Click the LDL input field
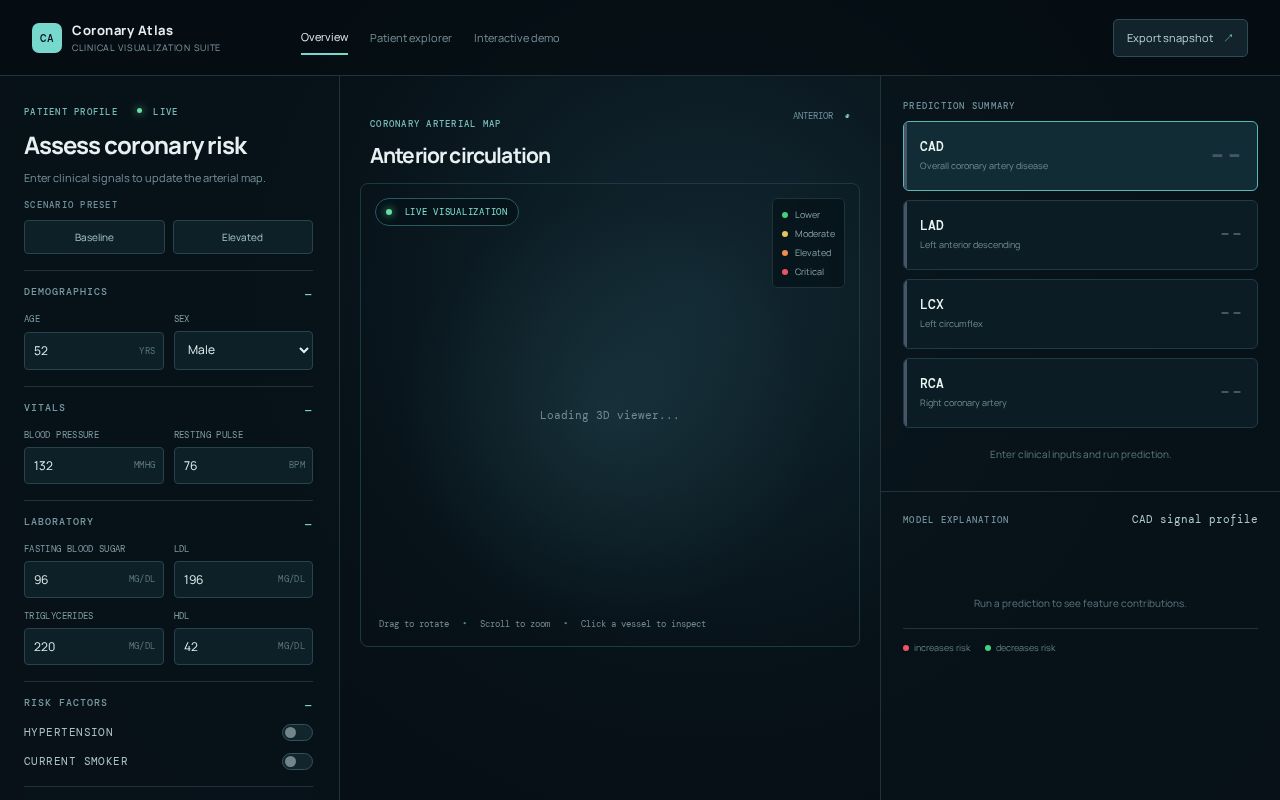 [243, 579]
